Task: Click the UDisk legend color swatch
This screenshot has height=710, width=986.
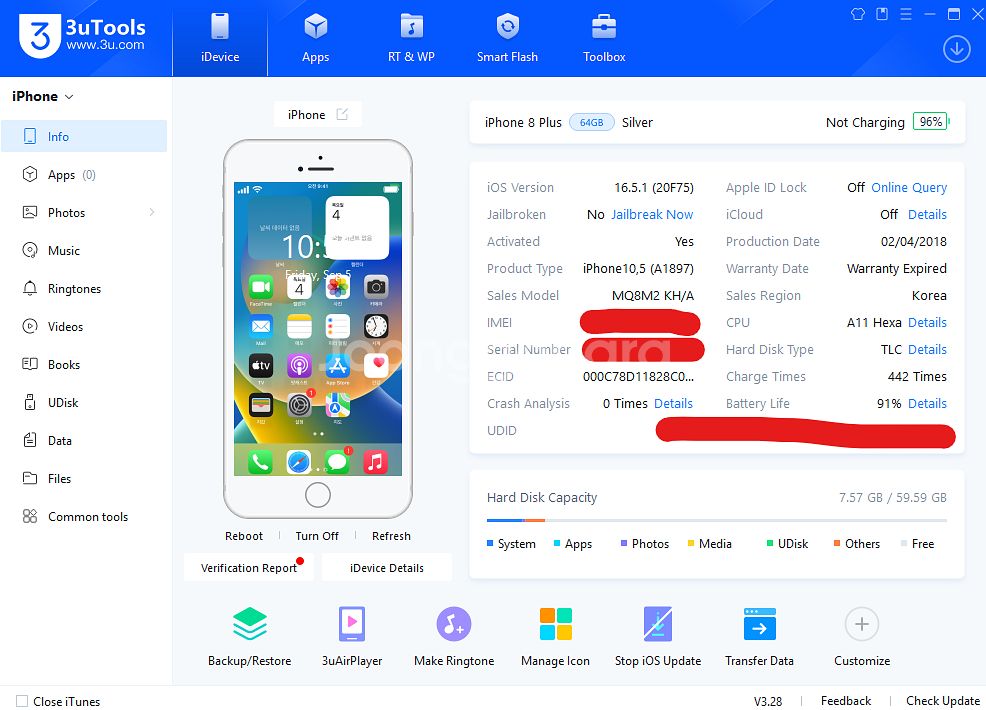Action: [x=770, y=543]
